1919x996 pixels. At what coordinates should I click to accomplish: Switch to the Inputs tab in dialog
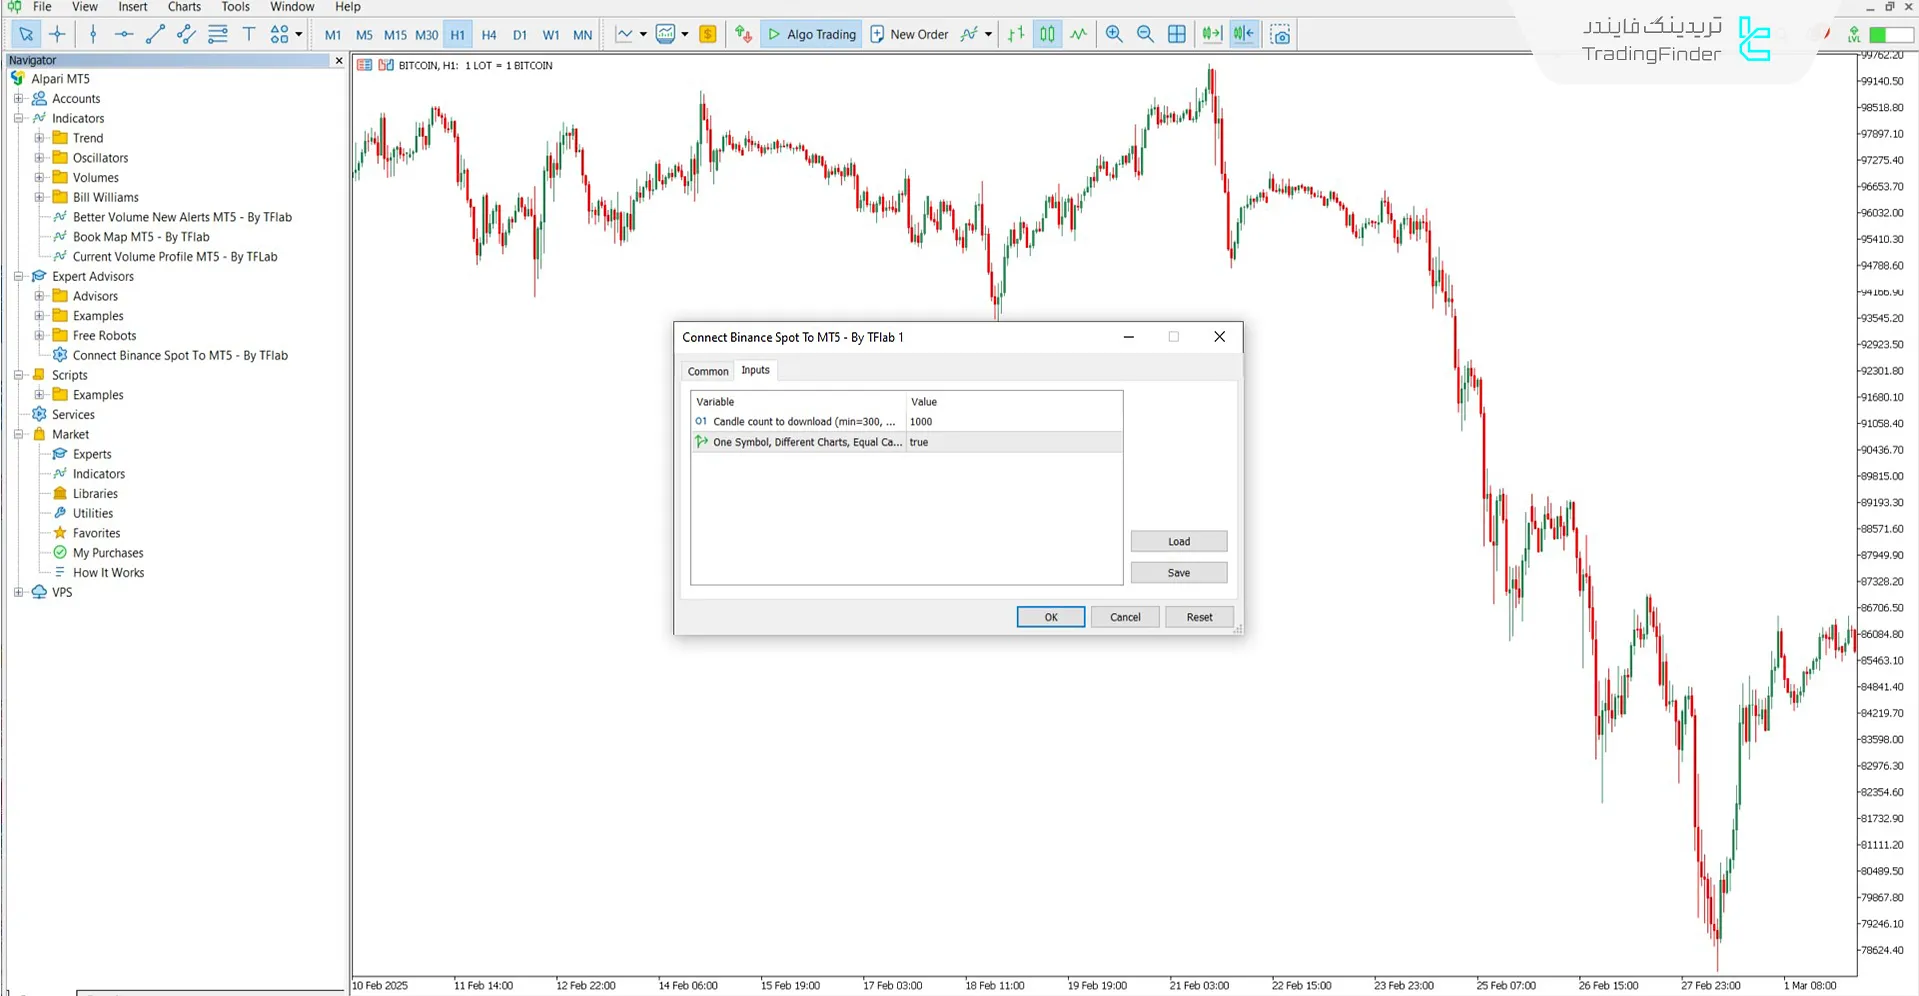click(755, 370)
